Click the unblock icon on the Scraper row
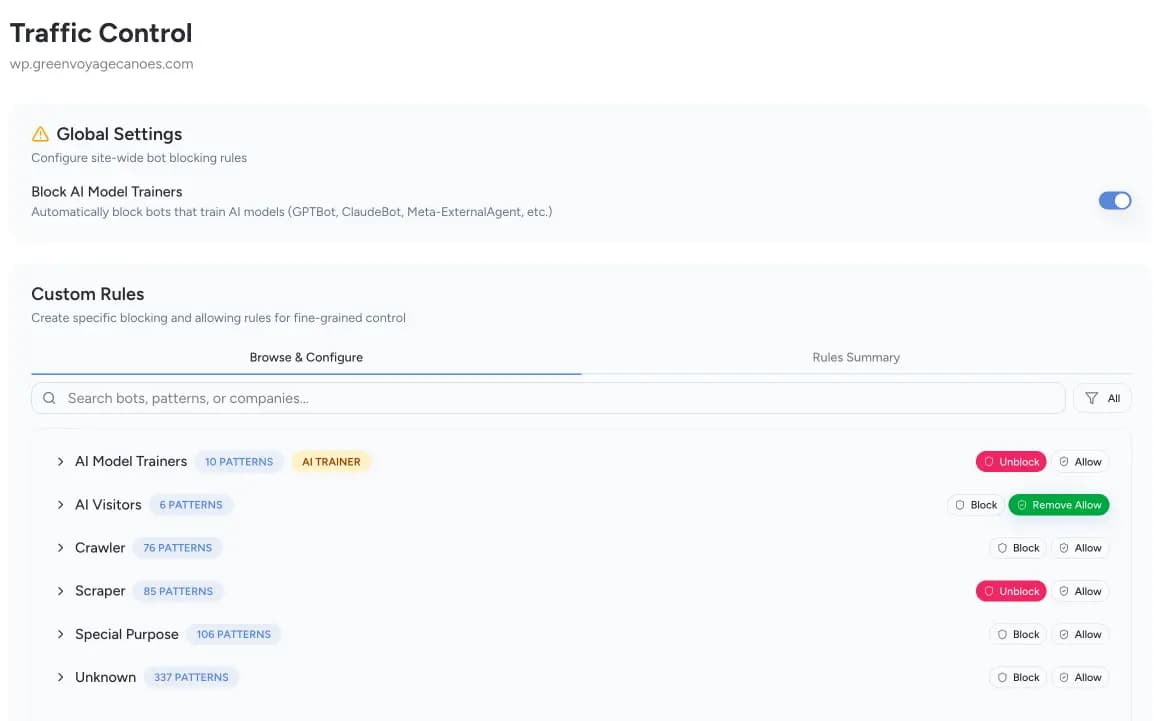1168x721 pixels. click(988, 590)
